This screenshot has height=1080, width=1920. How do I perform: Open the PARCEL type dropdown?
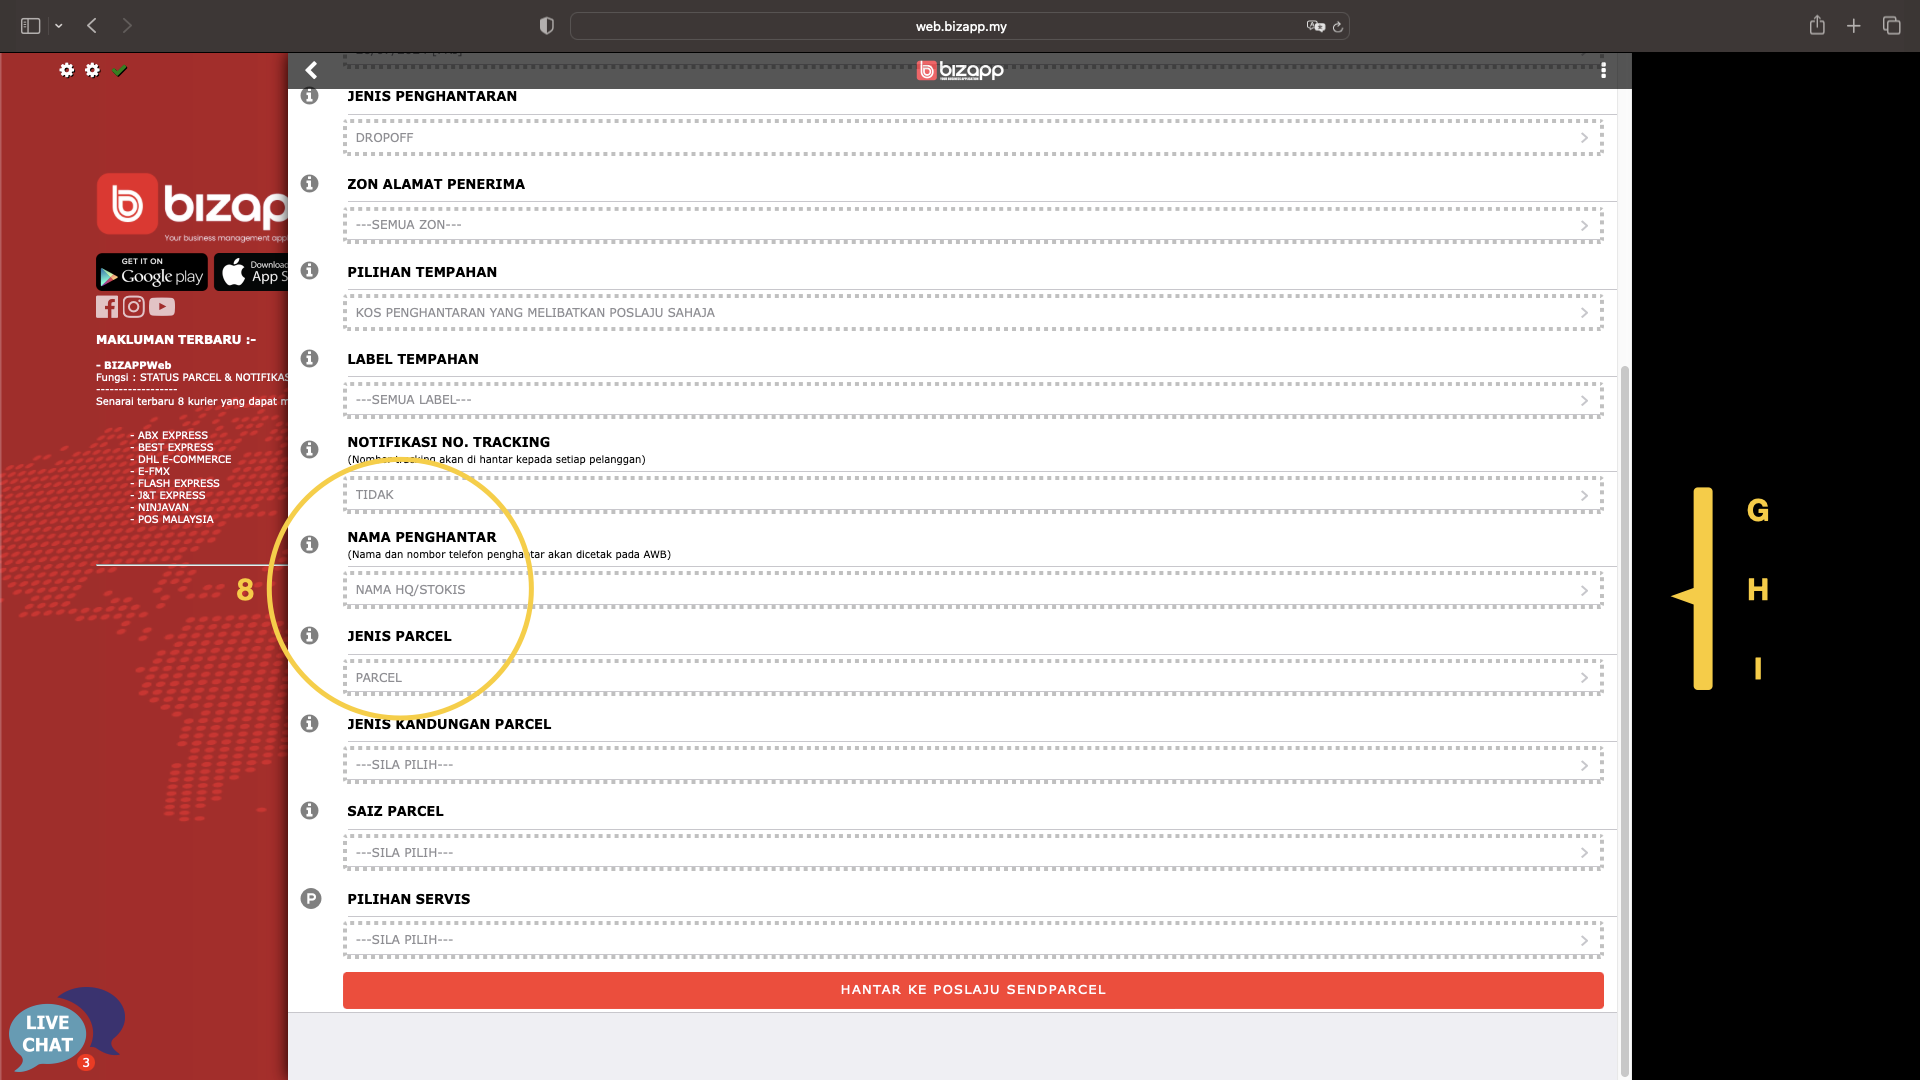(x=973, y=677)
